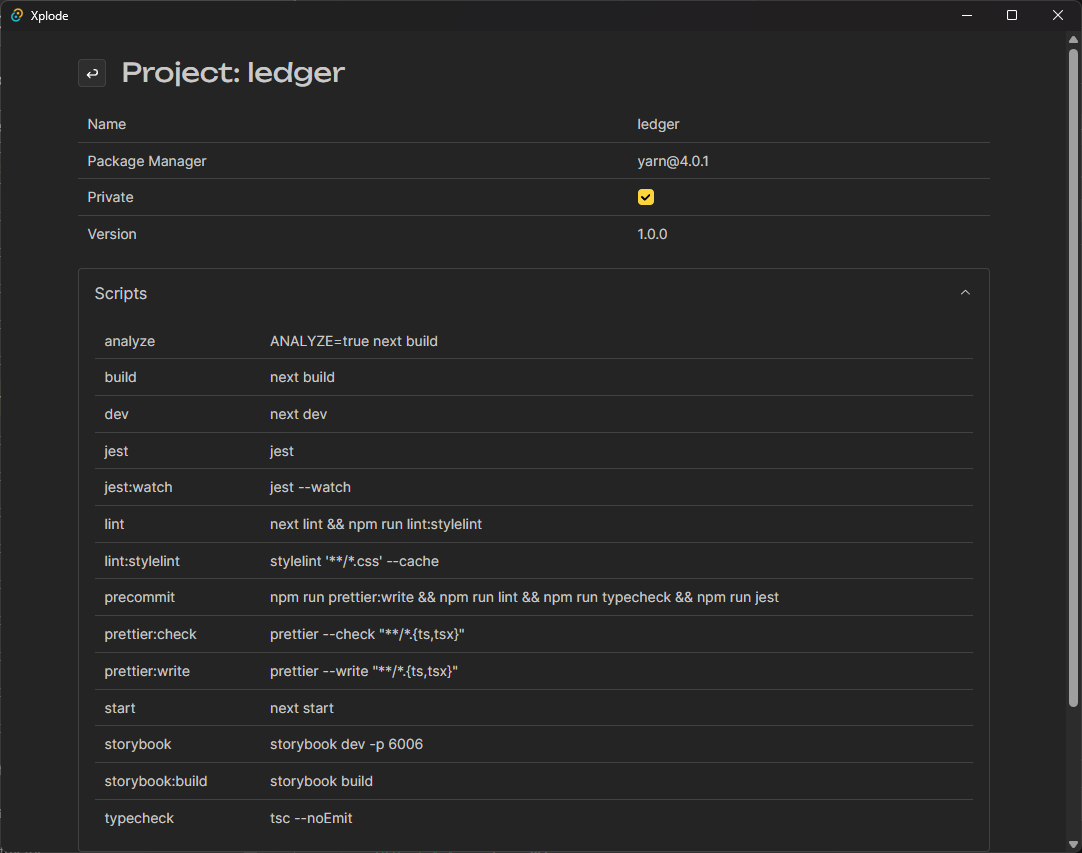Click the 'tsc --noEmit' command text
This screenshot has height=853, width=1082.
click(311, 818)
